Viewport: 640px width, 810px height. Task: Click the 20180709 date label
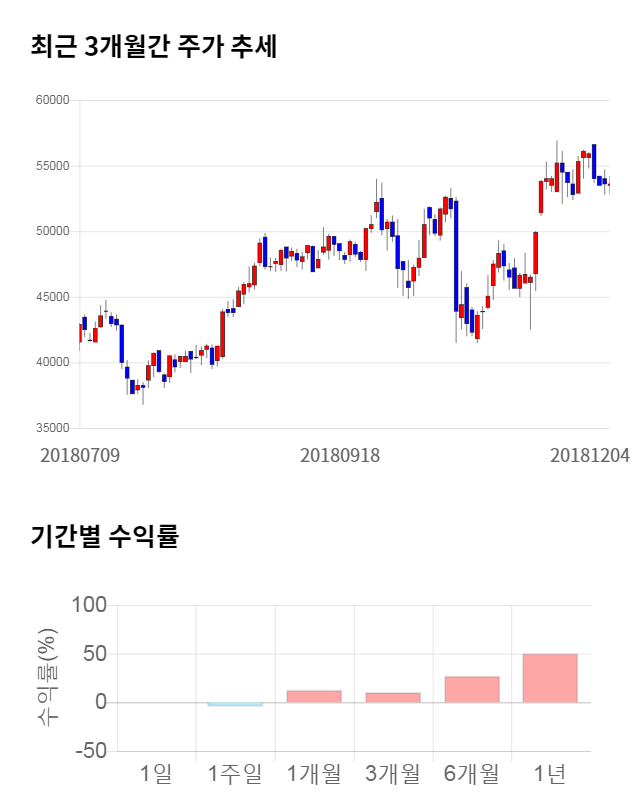[x=80, y=455]
